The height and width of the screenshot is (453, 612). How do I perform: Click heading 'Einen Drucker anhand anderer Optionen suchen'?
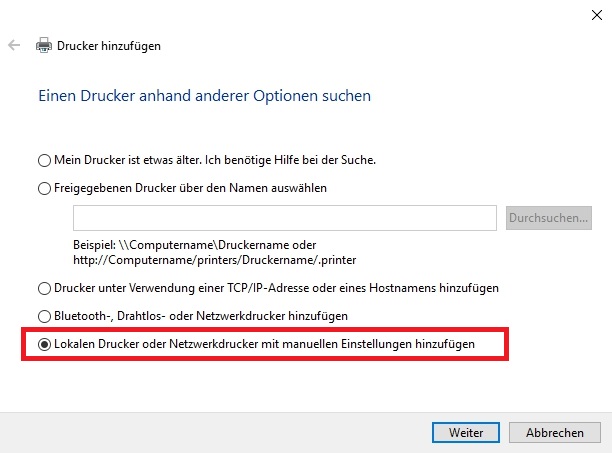(x=205, y=96)
